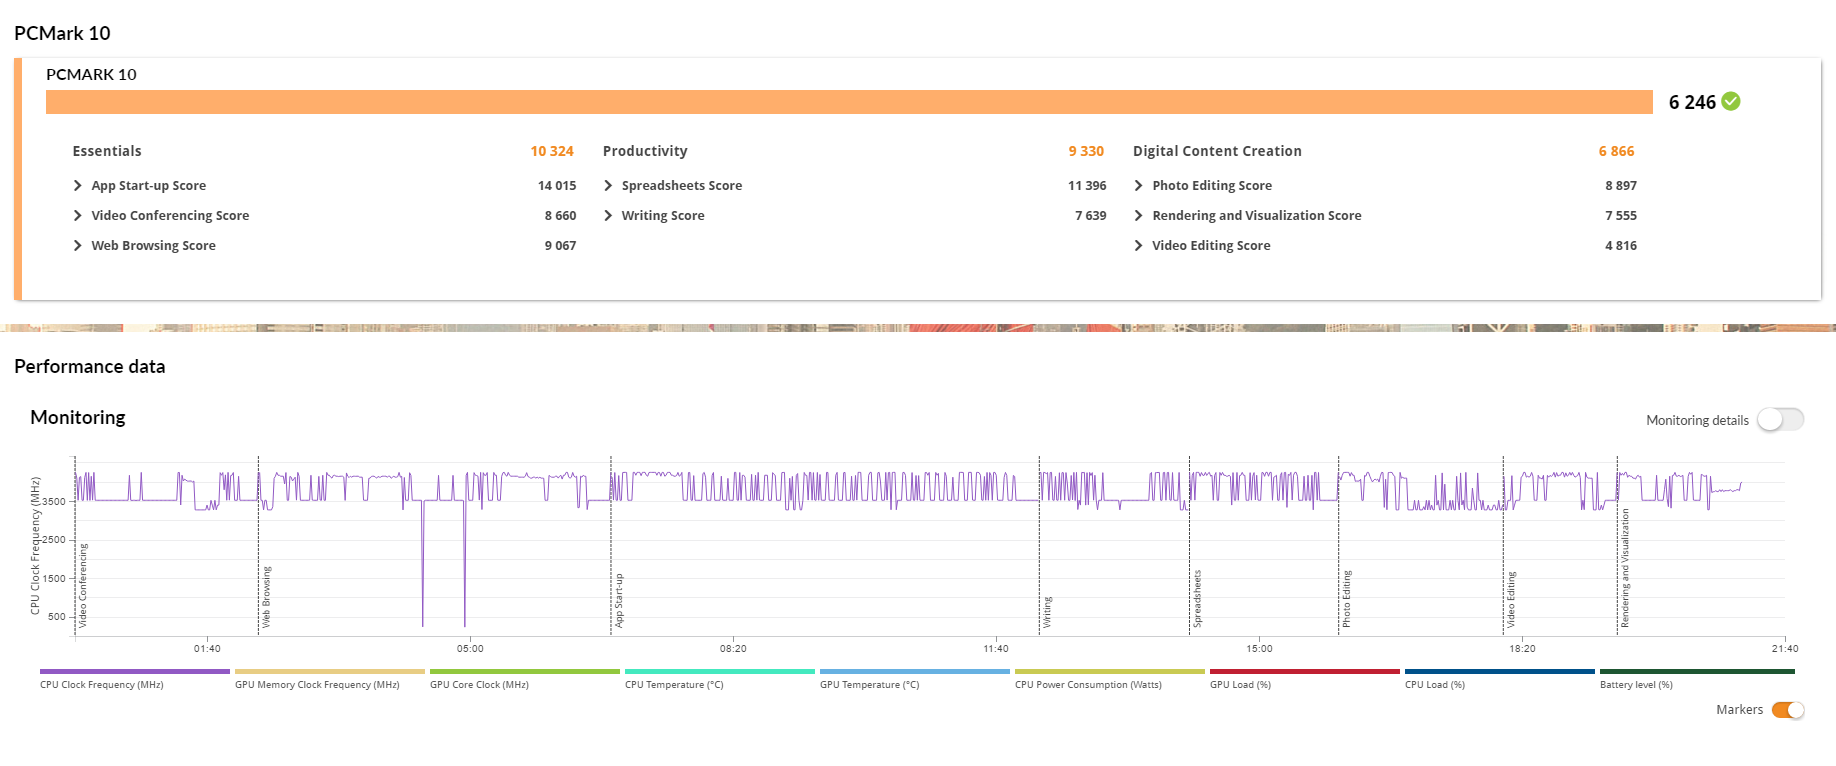Toggle CPU Power Consumption (Watts) legend series
1836x766 pixels.
pyautogui.click(x=1109, y=679)
